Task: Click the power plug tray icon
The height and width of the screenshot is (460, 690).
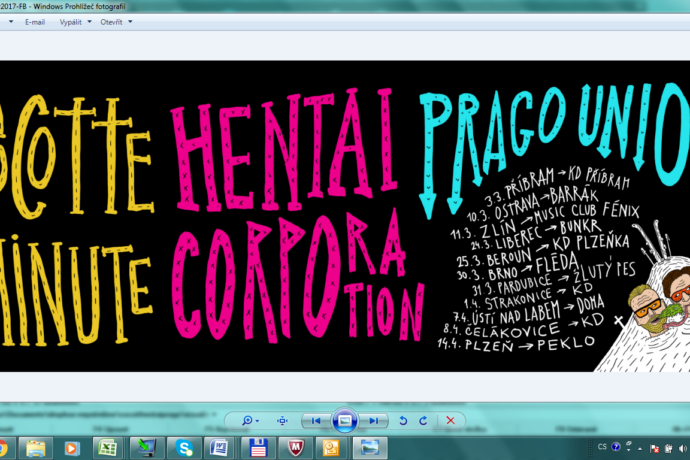Action: [x=669, y=449]
